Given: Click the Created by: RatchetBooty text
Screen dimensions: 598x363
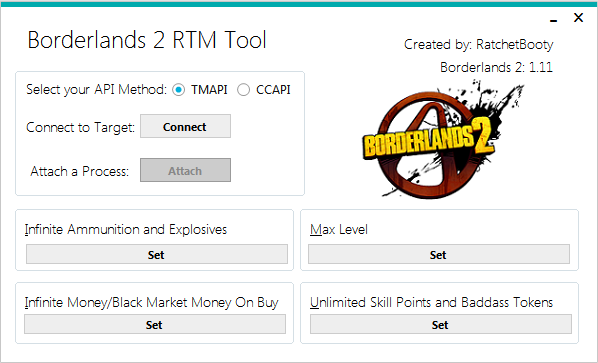Looking at the screenshot, I should pos(478,45).
